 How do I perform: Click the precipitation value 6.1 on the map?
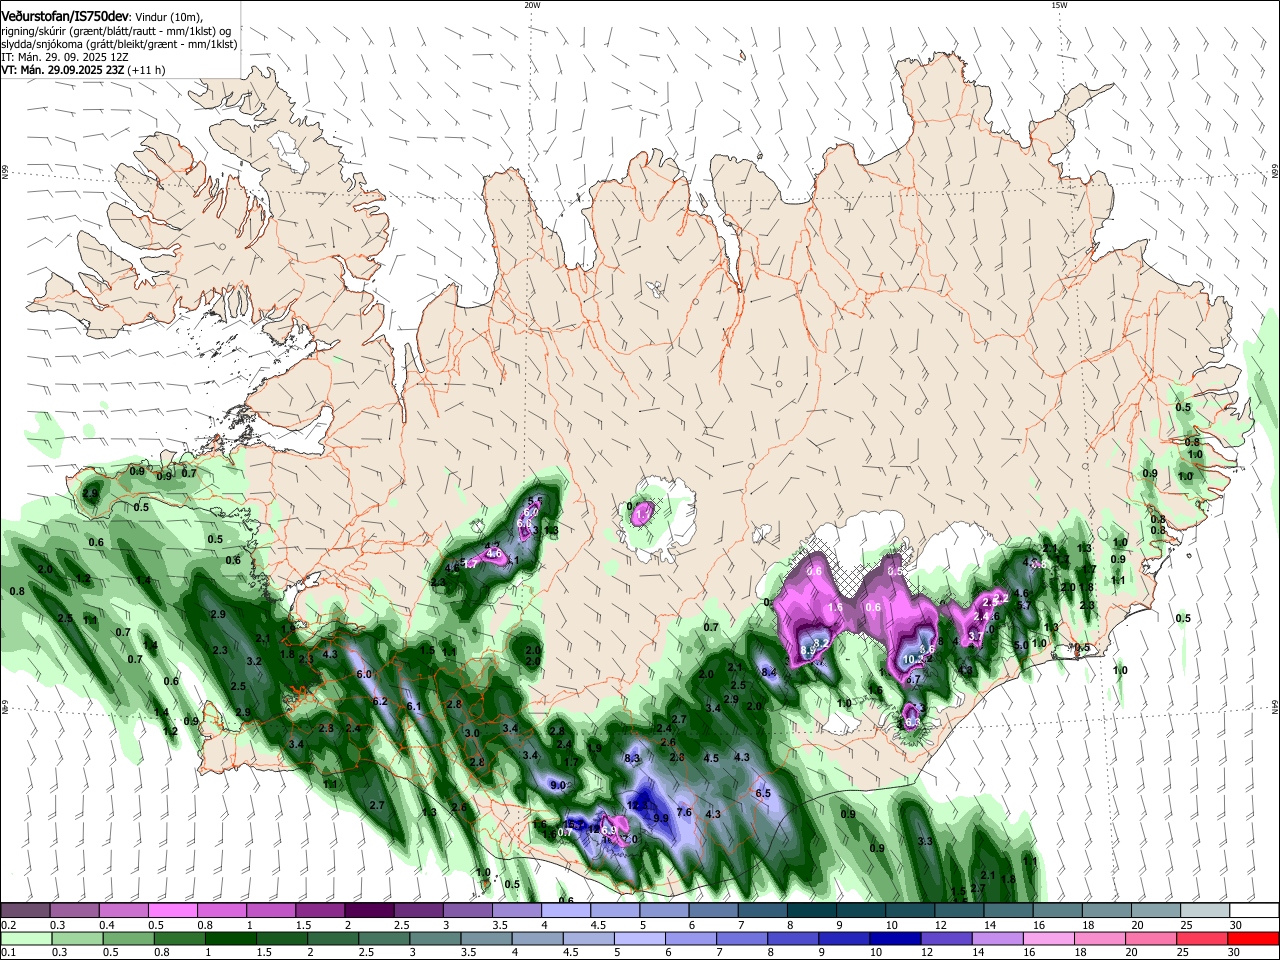[414, 706]
